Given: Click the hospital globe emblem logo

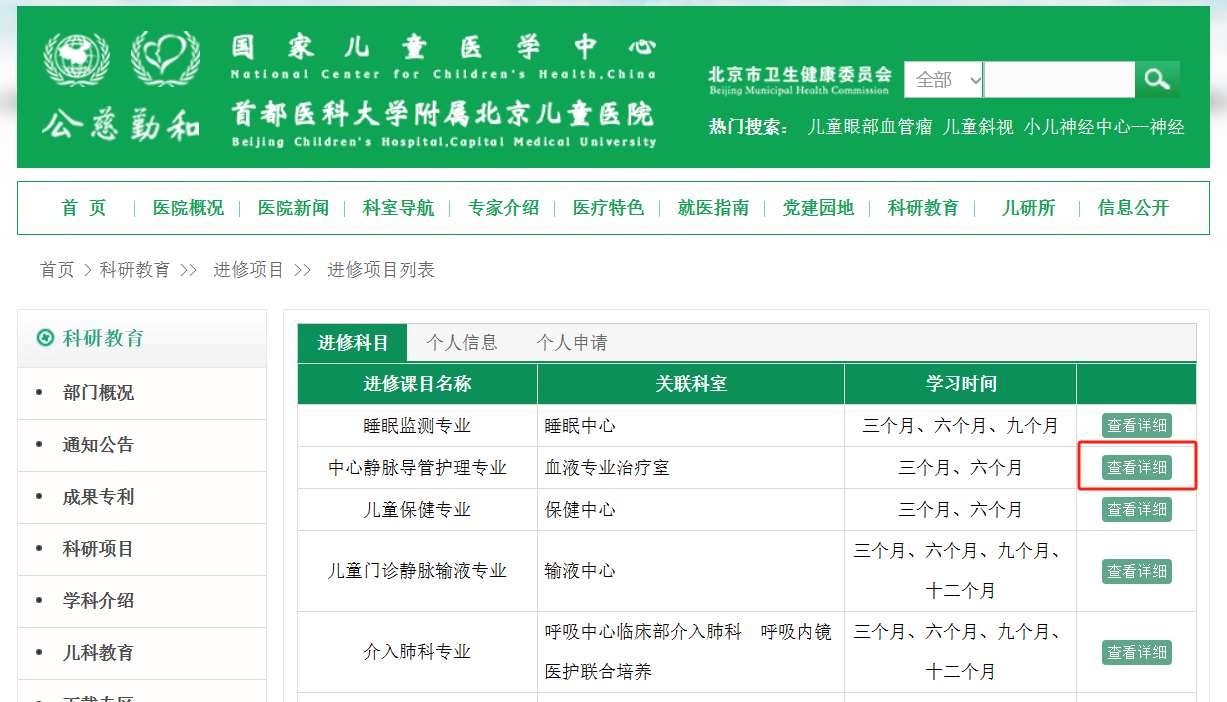Looking at the screenshot, I should tap(76, 60).
